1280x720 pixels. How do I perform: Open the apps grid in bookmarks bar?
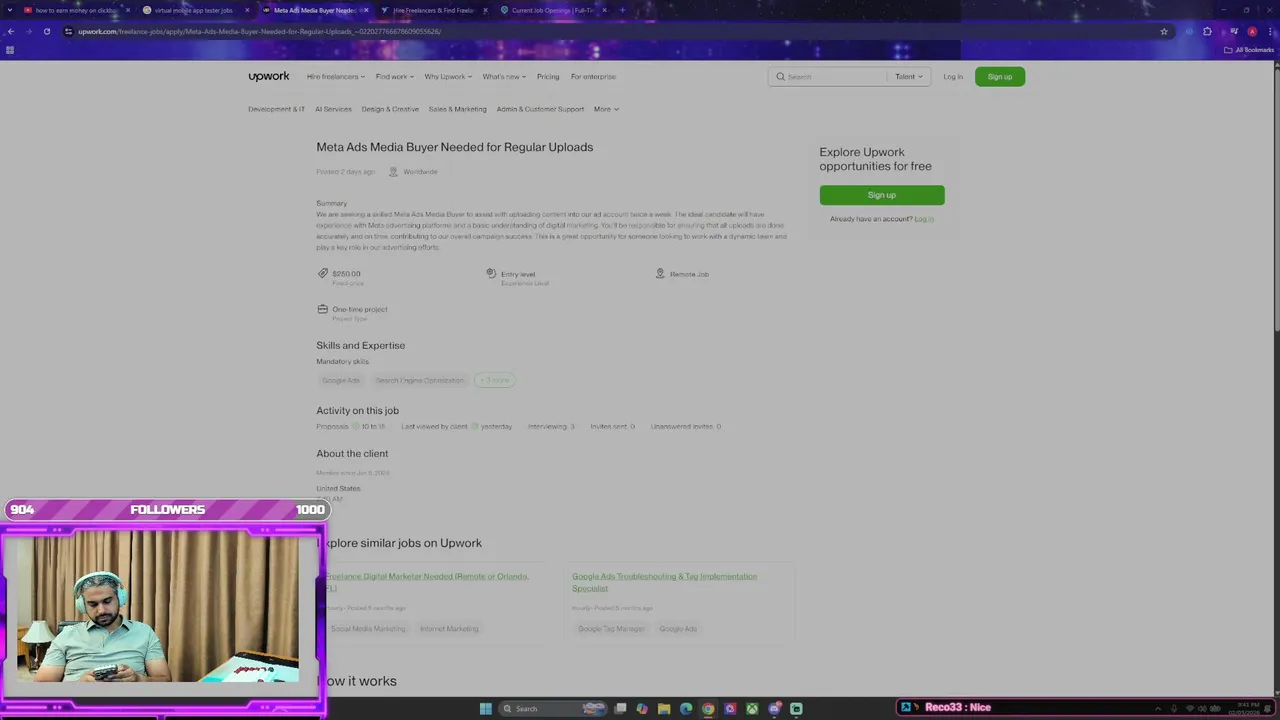coord(10,50)
